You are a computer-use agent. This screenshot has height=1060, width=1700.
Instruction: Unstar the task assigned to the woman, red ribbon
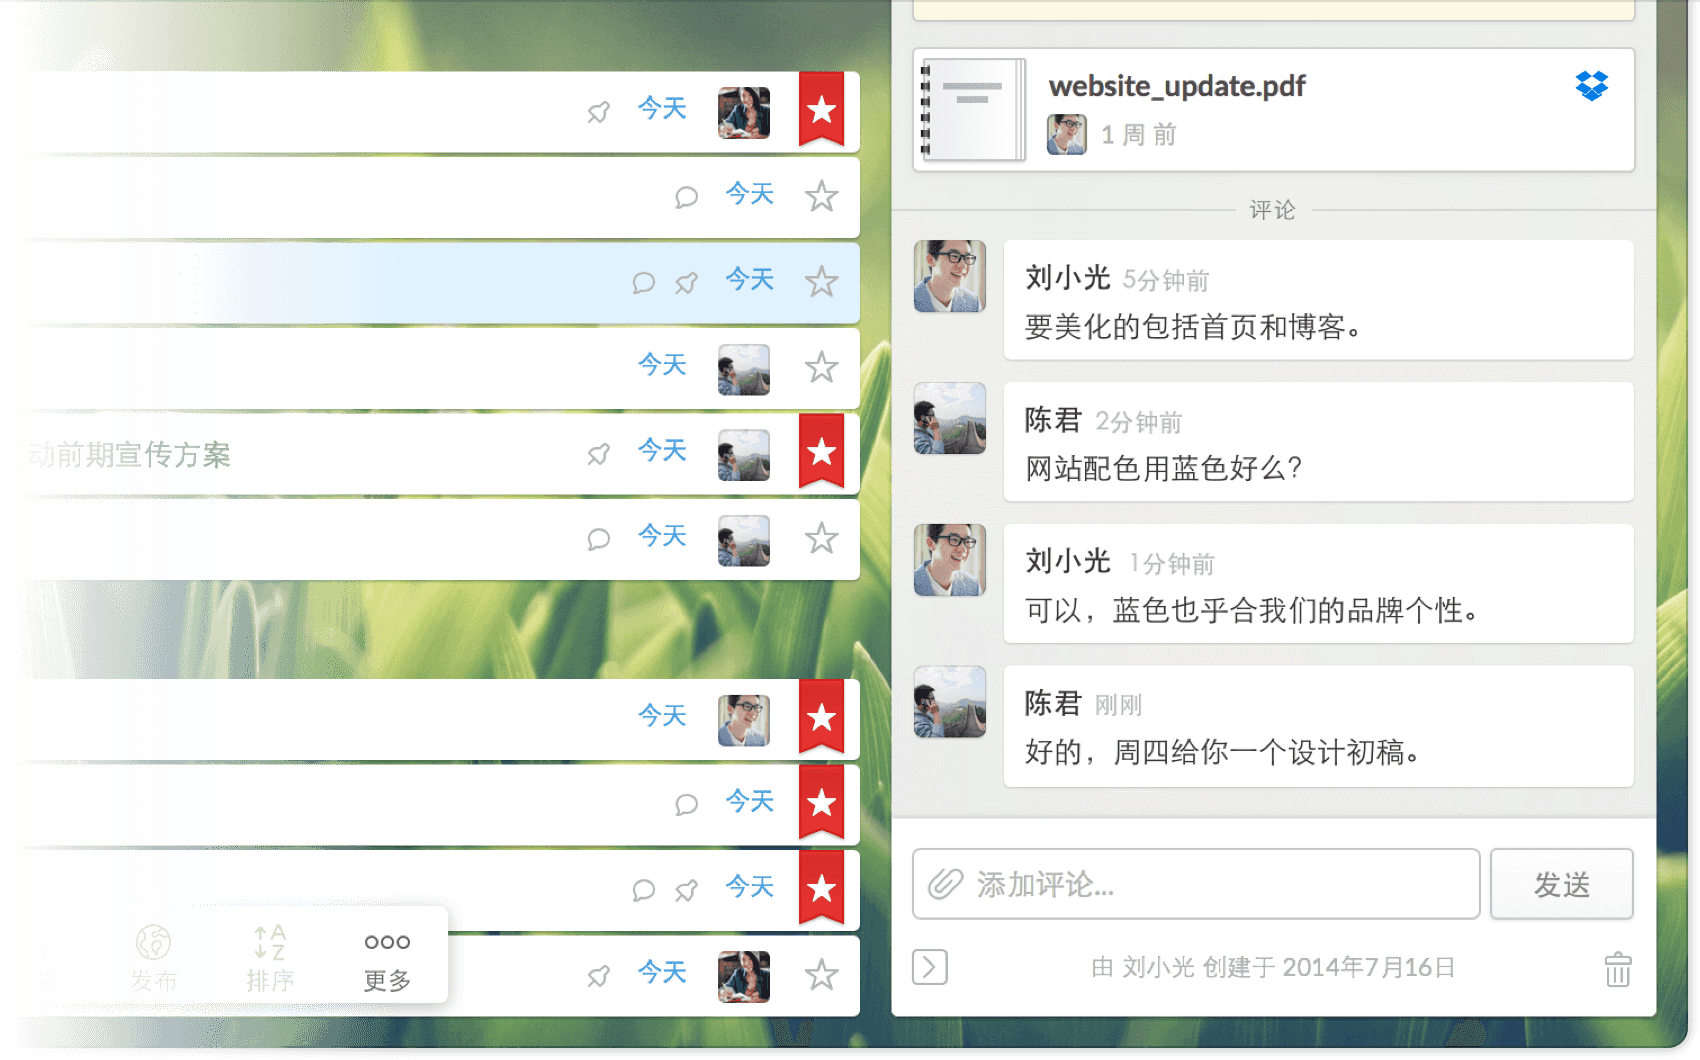822,109
